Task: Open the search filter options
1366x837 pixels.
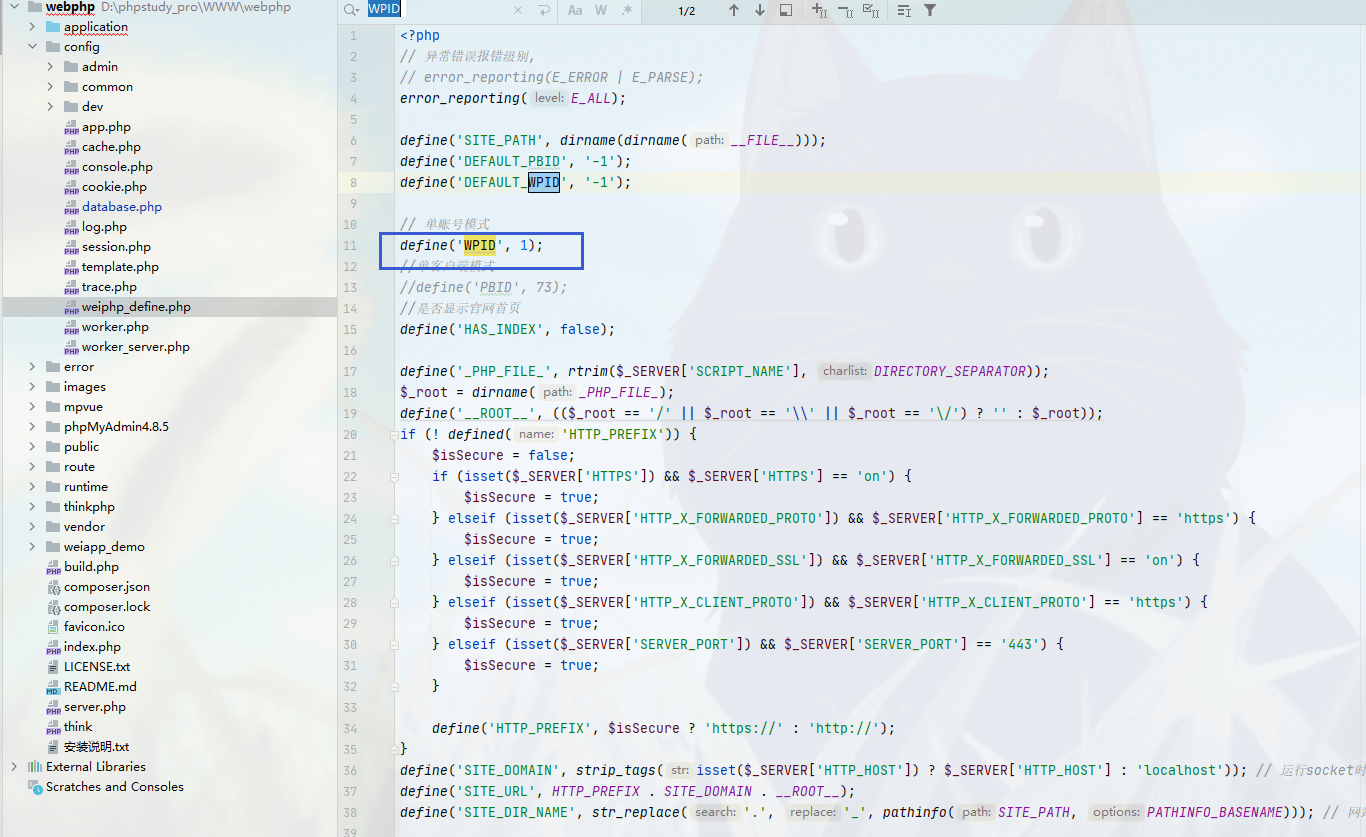Action: 930,10
